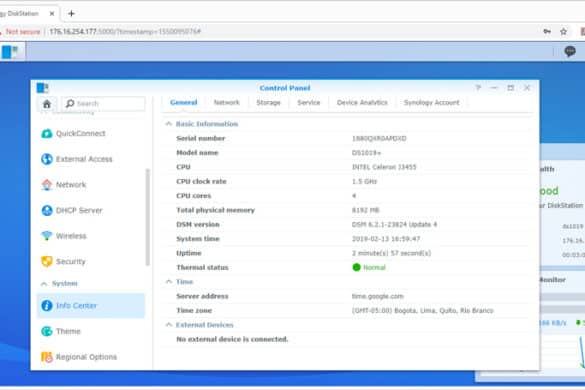Collapse the External Devices section
585x390 pixels.
(x=169, y=325)
